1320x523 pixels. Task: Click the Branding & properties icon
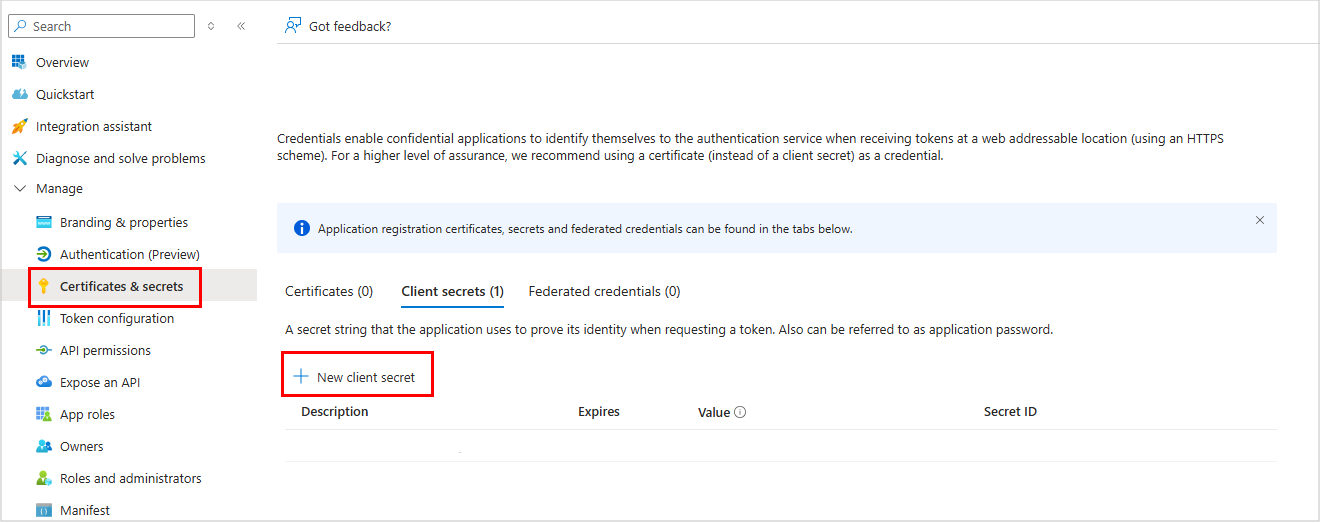43,222
